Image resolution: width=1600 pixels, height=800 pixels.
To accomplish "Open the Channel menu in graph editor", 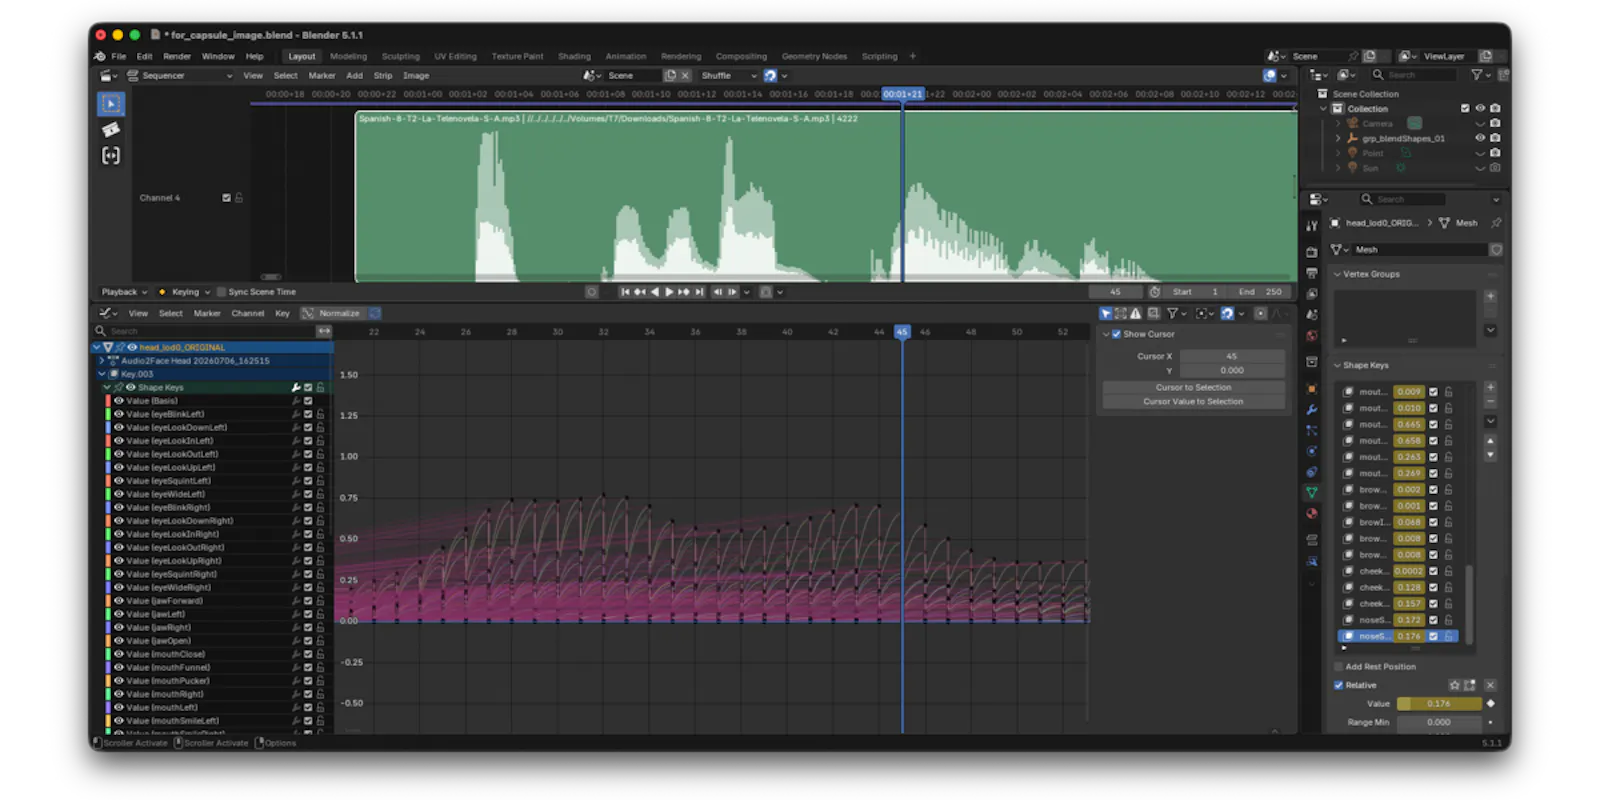I will pyautogui.click(x=248, y=313).
